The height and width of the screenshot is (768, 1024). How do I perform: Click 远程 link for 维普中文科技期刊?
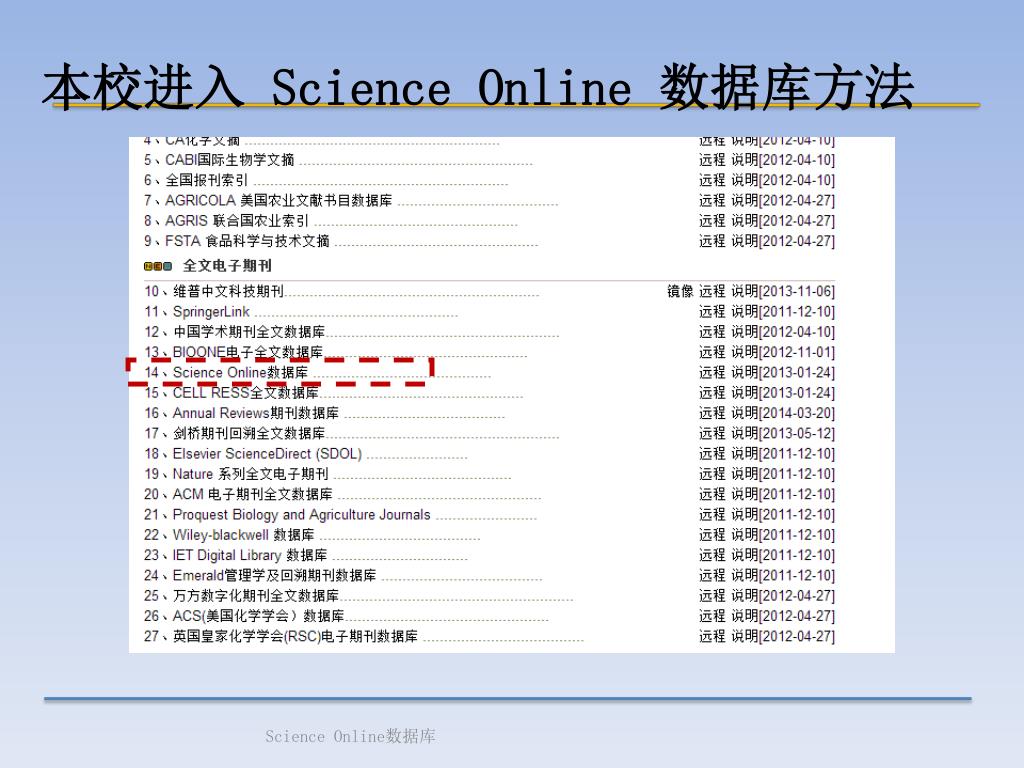(712, 291)
